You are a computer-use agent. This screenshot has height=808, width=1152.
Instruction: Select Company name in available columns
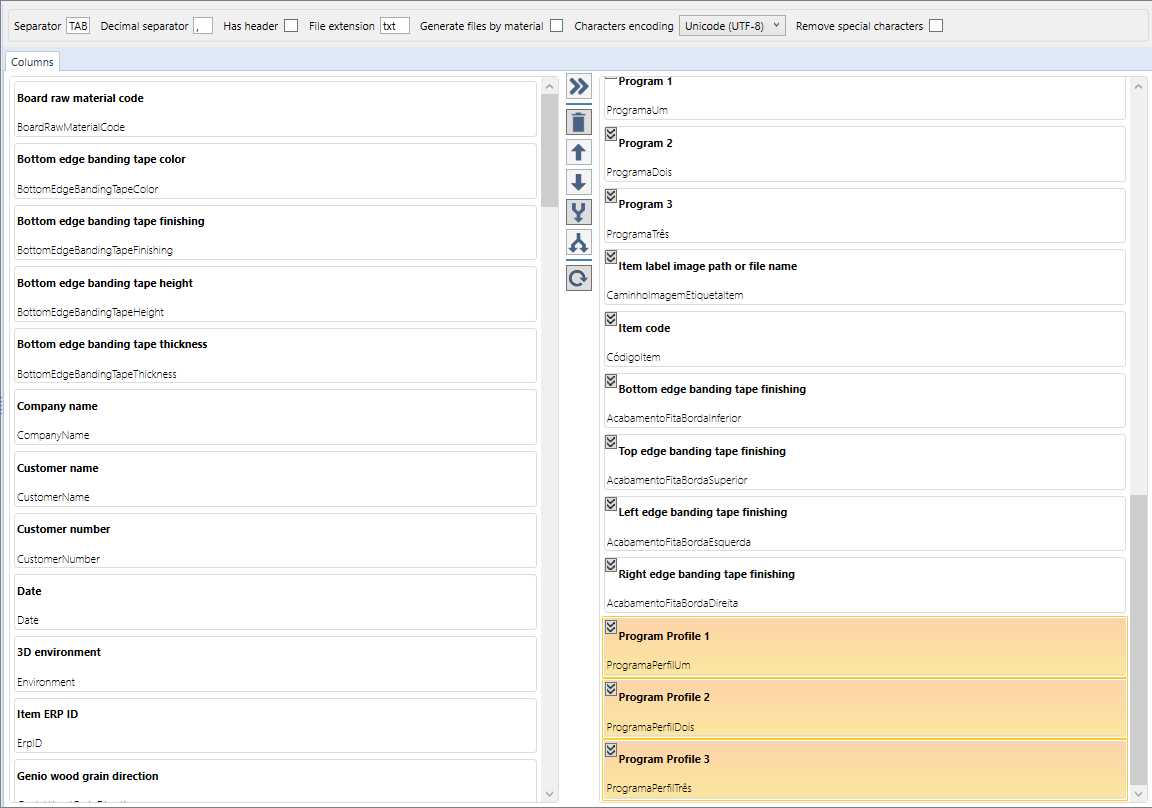click(x=275, y=417)
